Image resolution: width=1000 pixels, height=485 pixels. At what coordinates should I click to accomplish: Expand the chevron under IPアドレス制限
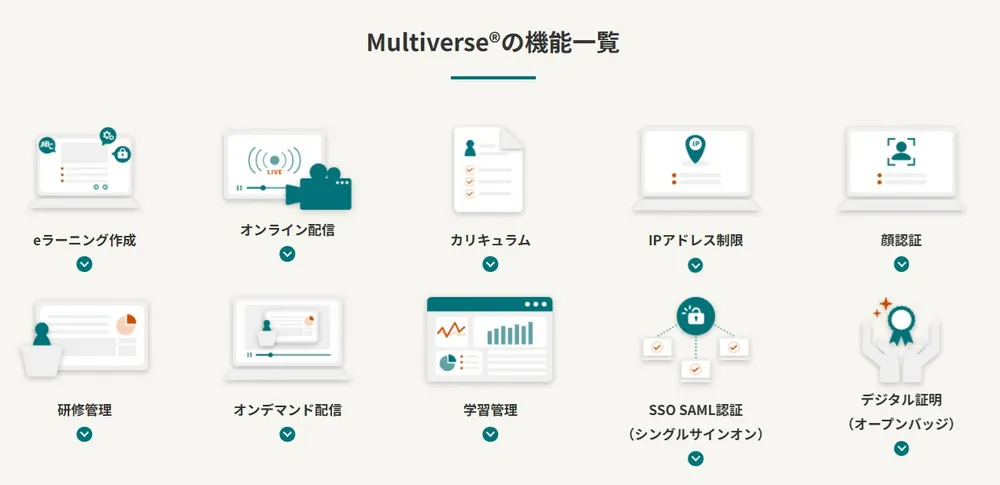695,265
